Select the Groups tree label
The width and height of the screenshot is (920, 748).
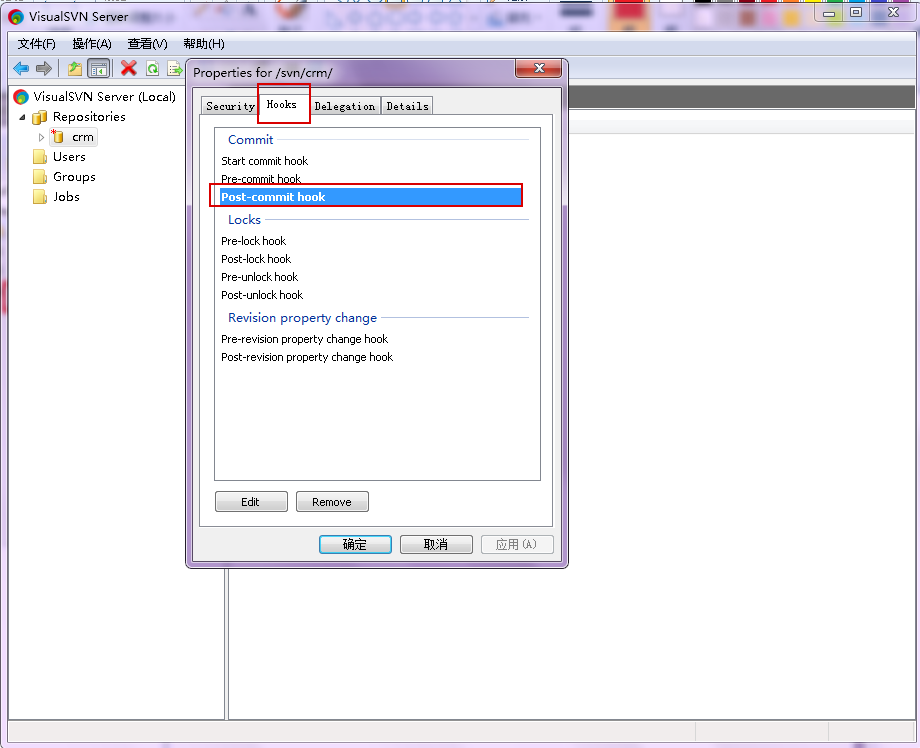[x=74, y=177]
